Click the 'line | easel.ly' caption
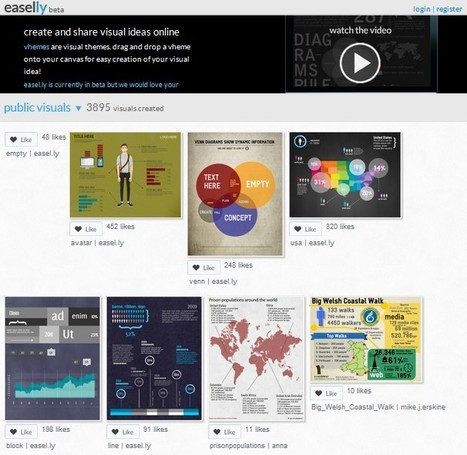This screenshot has height=455, width=467. click(x=129, y=446)
